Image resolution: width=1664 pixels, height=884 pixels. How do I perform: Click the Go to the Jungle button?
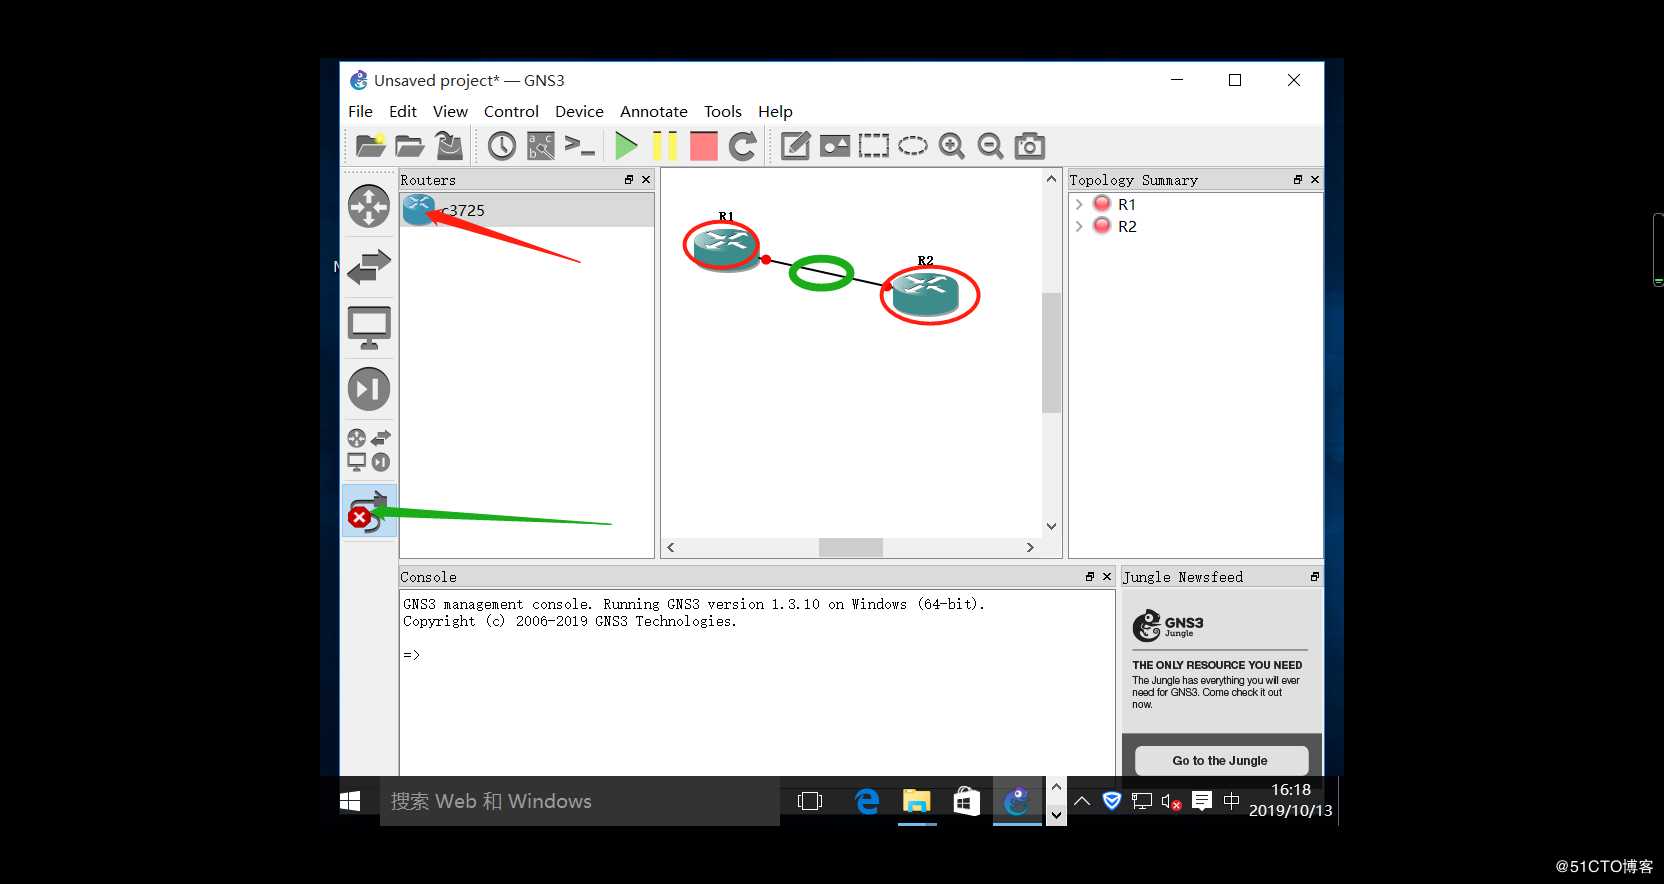point(1221,760)
